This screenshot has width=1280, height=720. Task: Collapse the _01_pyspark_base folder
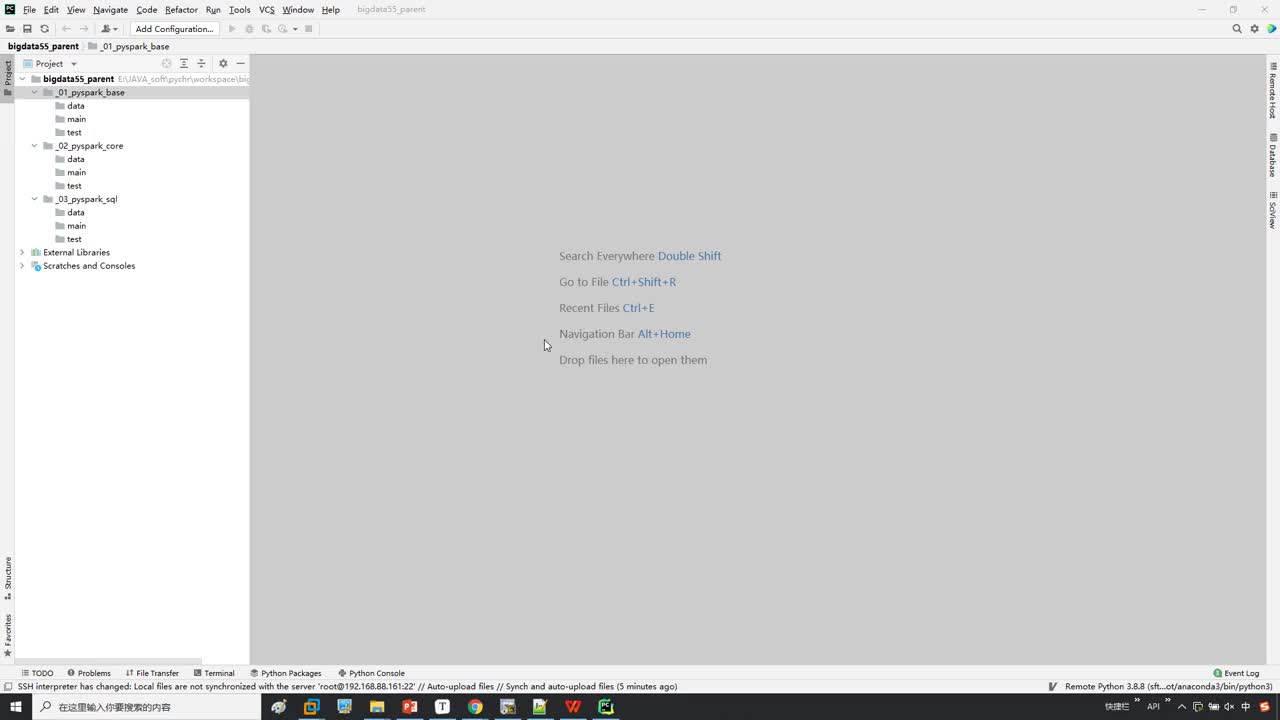tap(34, 92)
